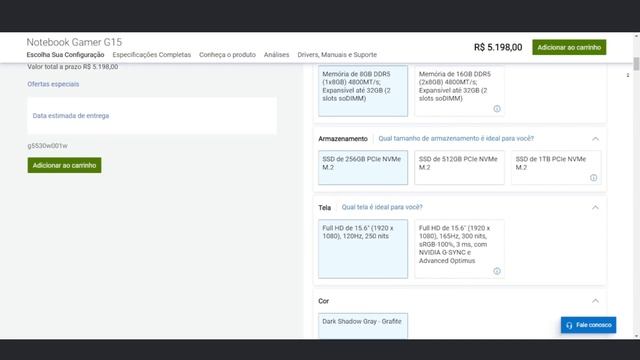Select Dark Shadow Gray - Grafite color
The image size is (640, 360).
pyautogui.click(x=363, y=326)
